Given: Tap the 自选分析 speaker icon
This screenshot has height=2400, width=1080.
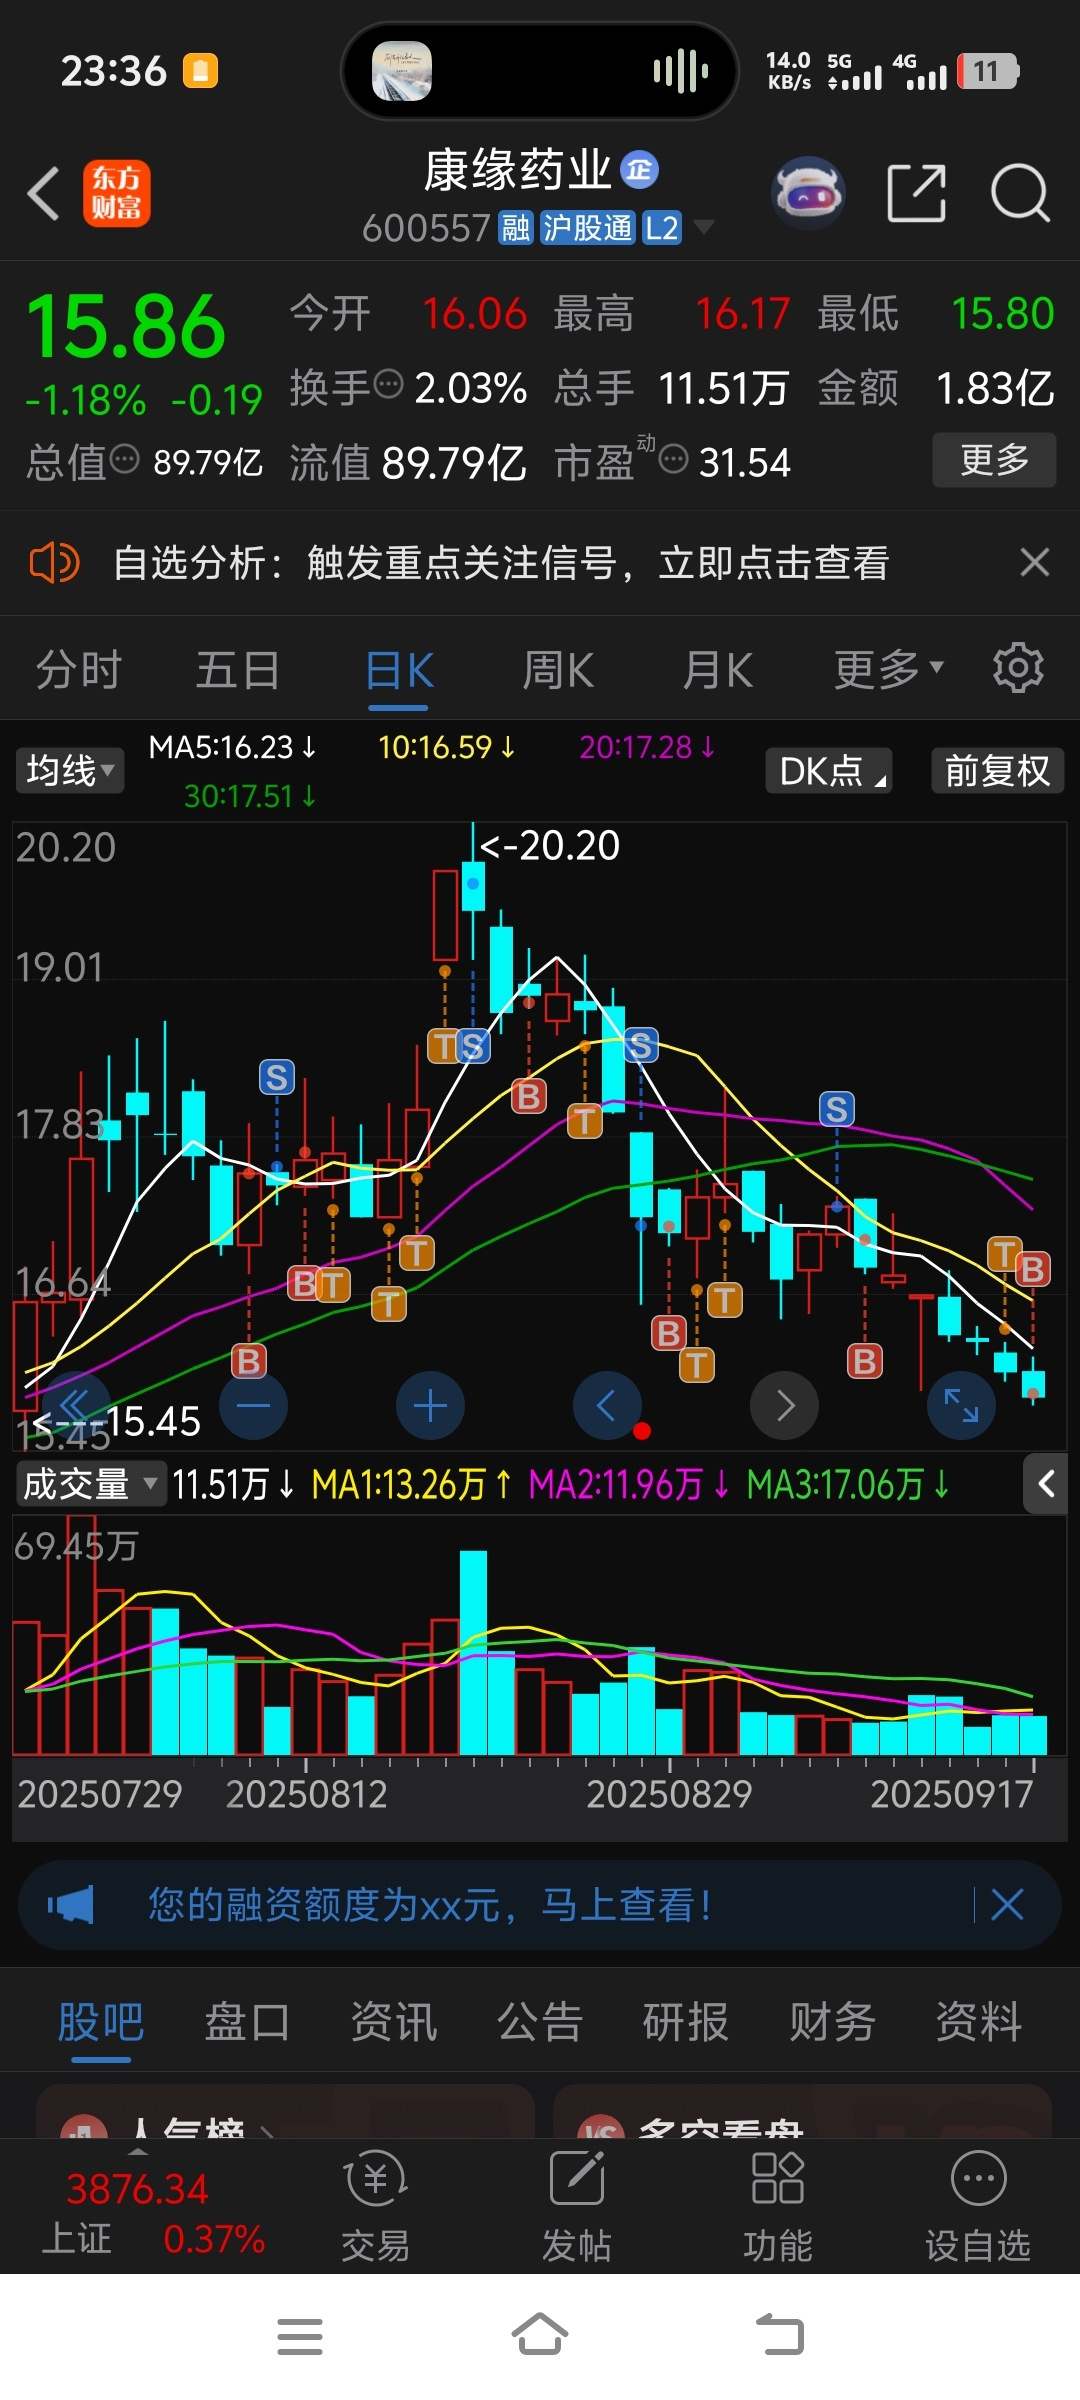Looking at the screenshot, I should click(54, 563).
